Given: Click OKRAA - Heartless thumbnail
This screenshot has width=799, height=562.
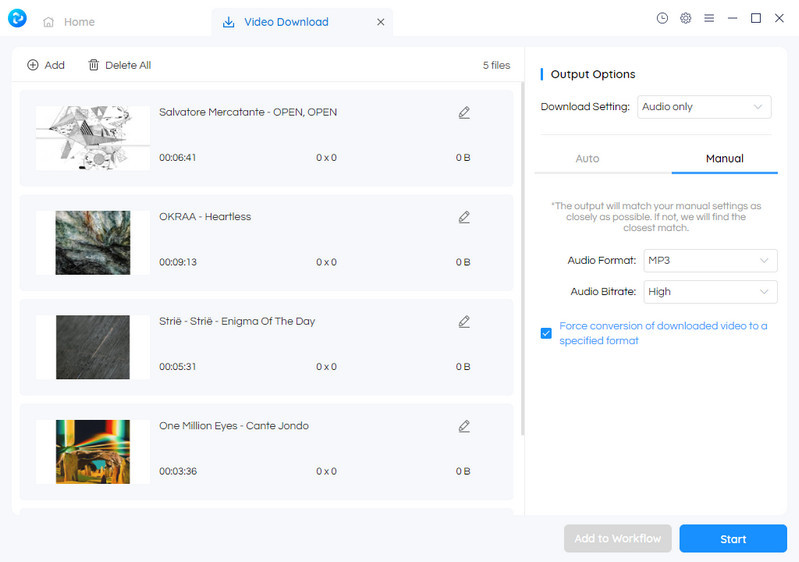Looking at the screenshot, I should pos(93,243).
